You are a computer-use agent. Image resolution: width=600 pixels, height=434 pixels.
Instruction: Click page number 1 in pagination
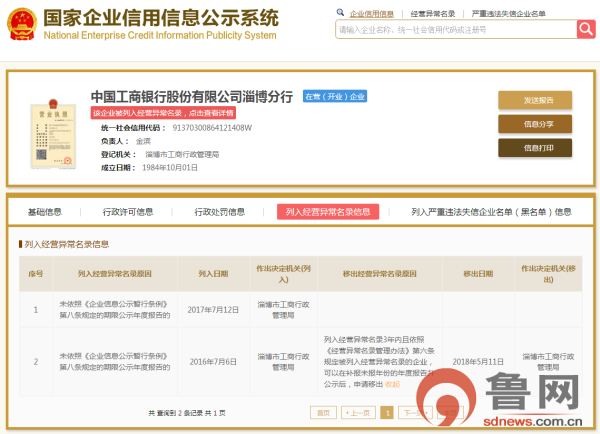[x=387, y=413]
